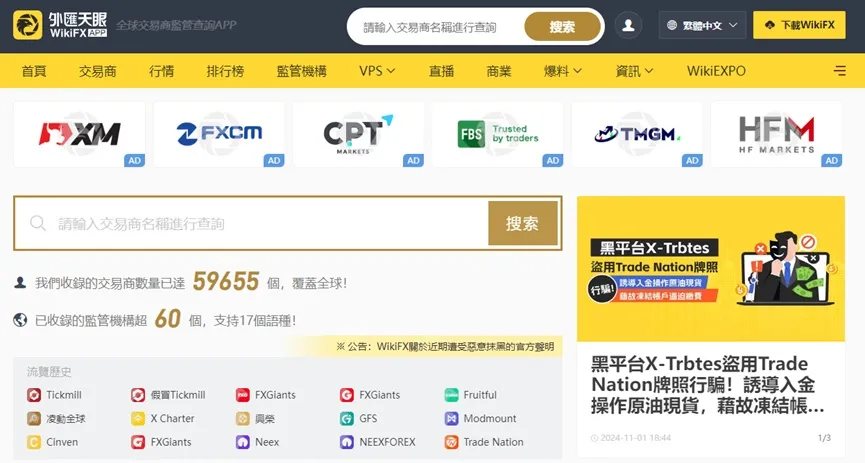Open X Charter from browsing history
865x463 pixels.
(x=172, y=418)
